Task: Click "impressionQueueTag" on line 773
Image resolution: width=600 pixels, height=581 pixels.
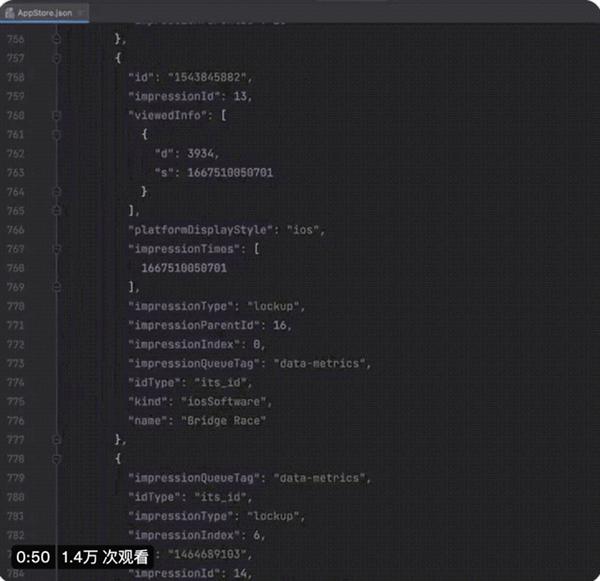Action: coord(194,363)
